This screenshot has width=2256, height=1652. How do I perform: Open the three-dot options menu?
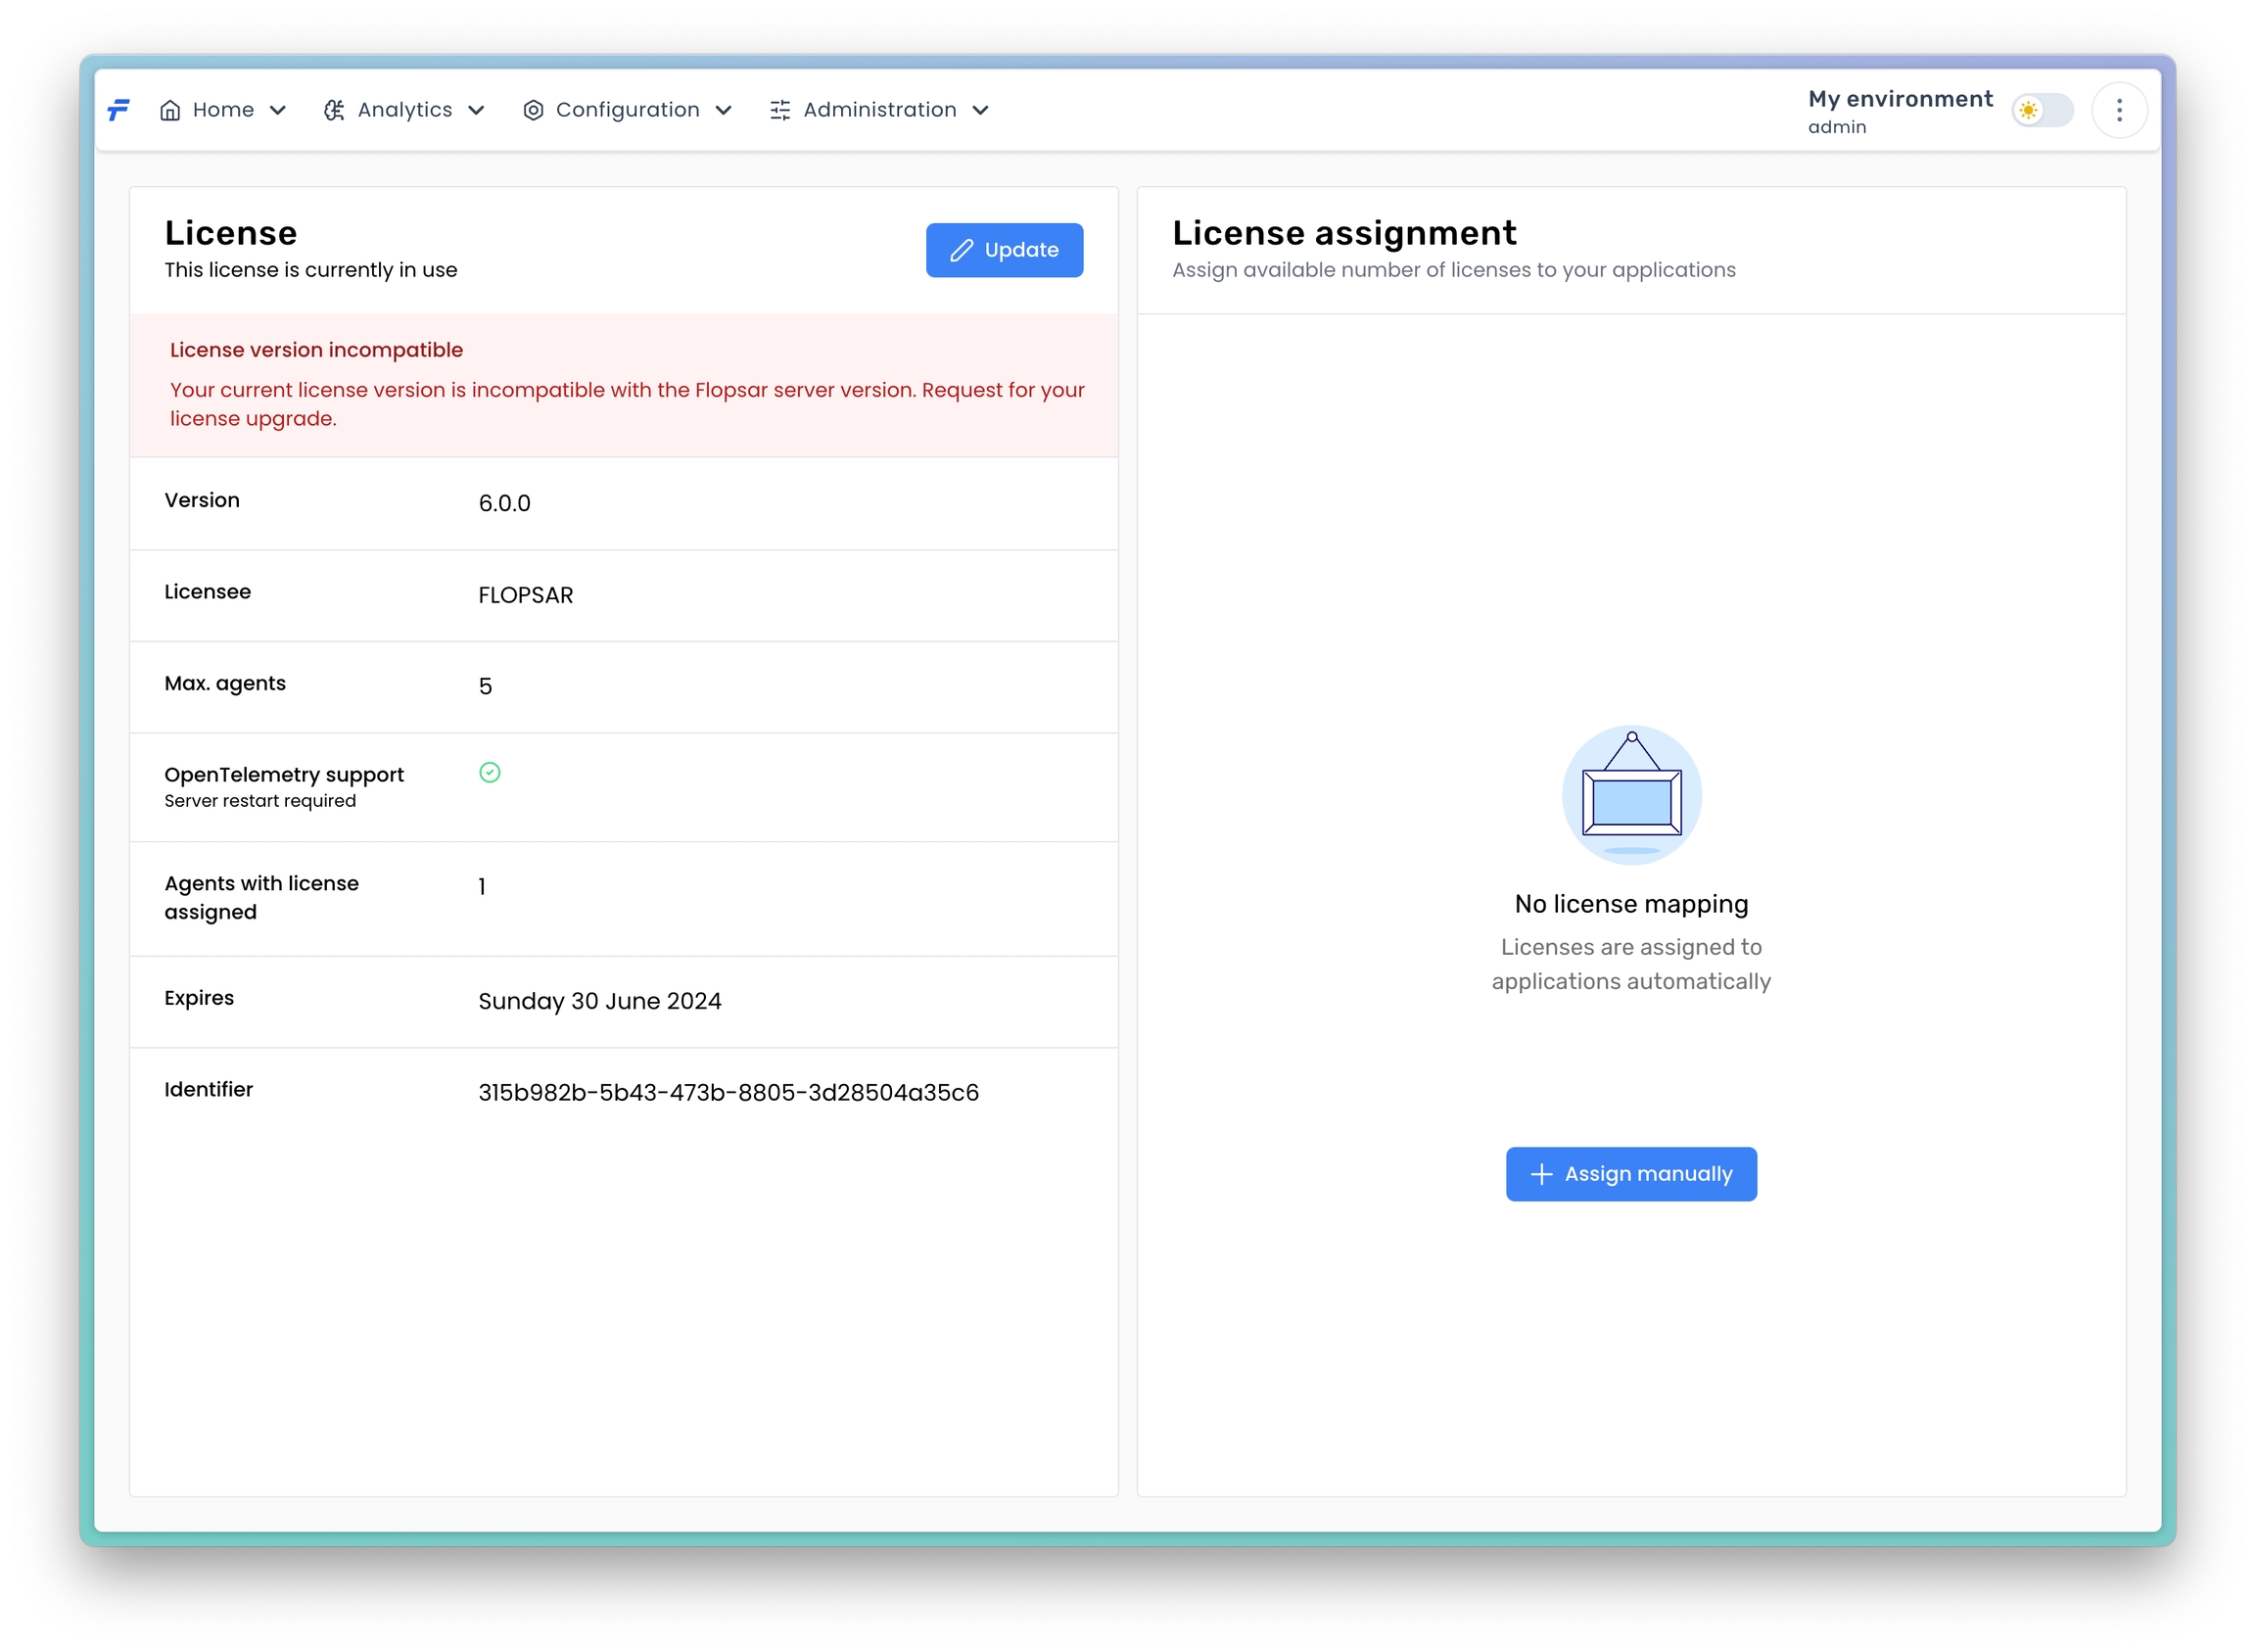tap(2118, 110)
